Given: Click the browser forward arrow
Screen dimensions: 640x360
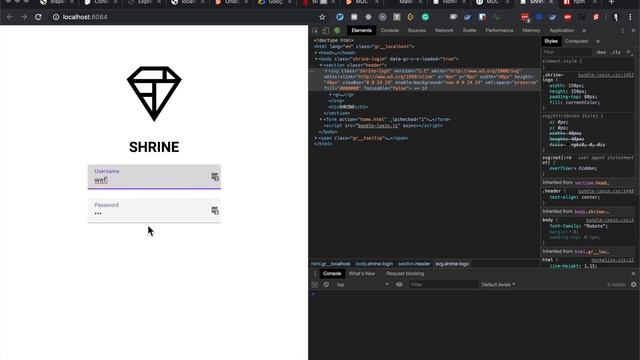Looking at the screenshot, I should pyautogui.click(x=24, y=17).
